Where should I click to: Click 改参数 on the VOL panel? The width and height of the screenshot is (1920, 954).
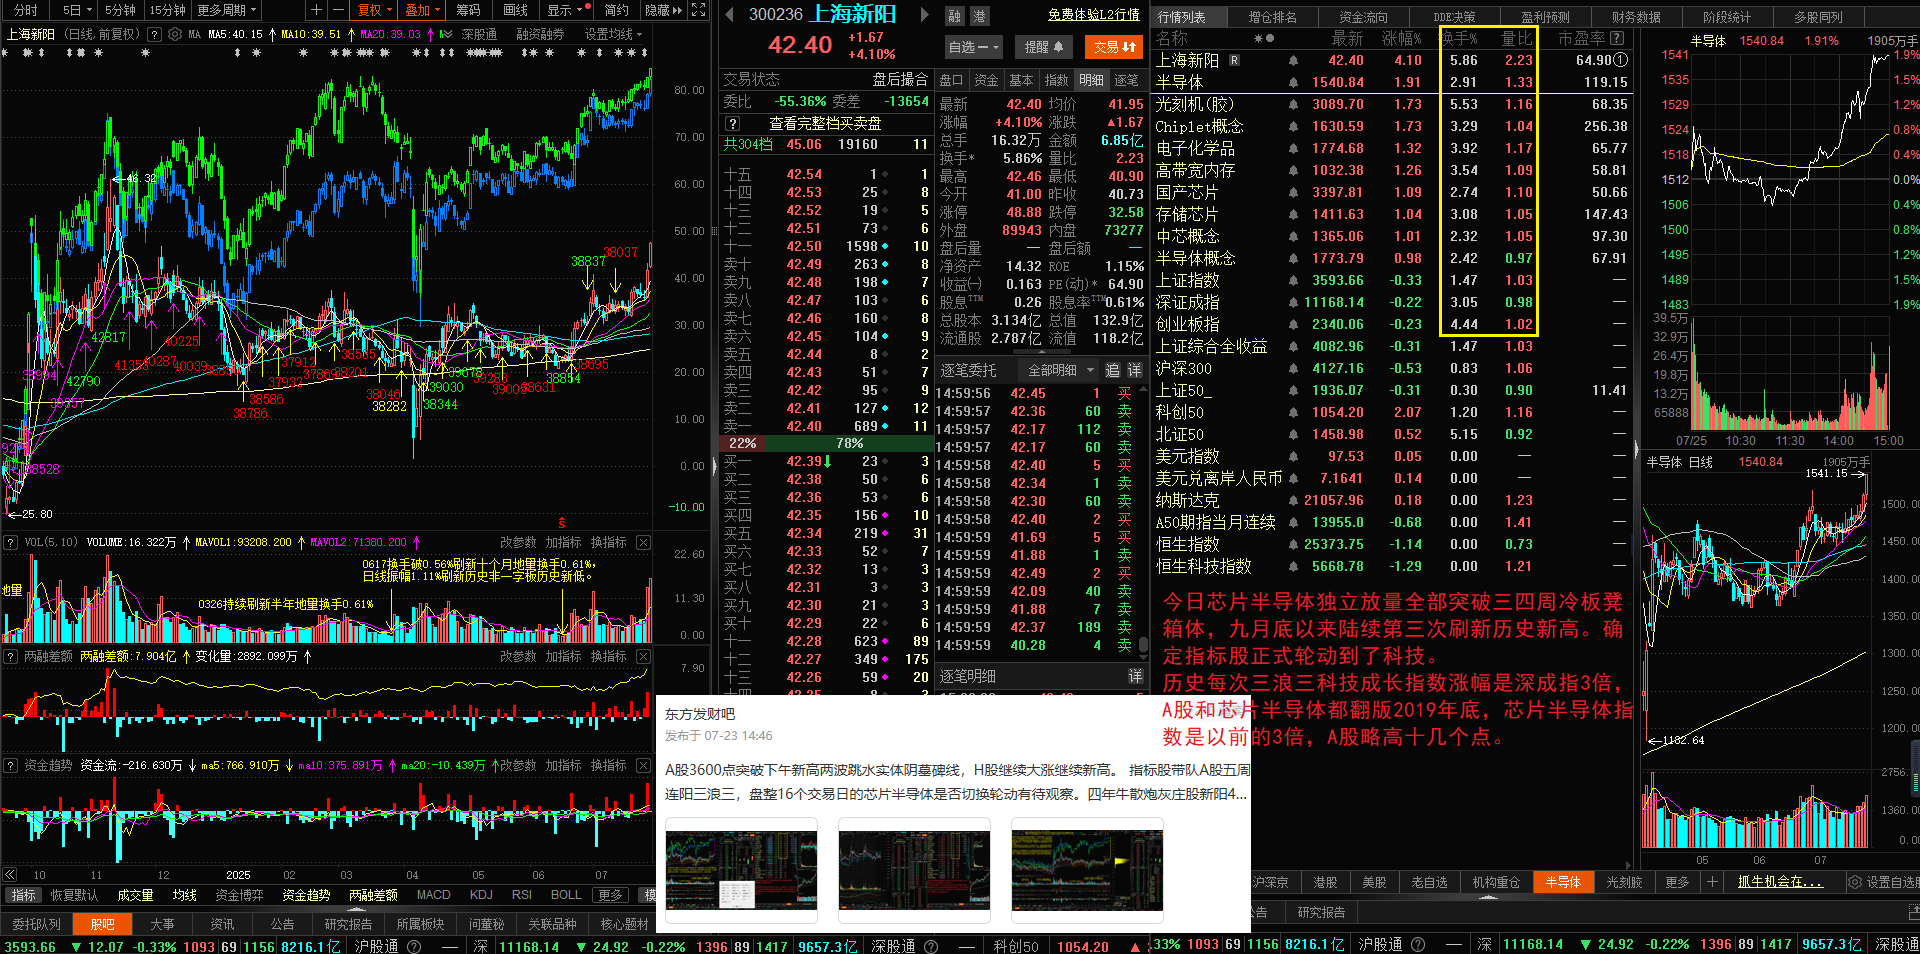518,542
